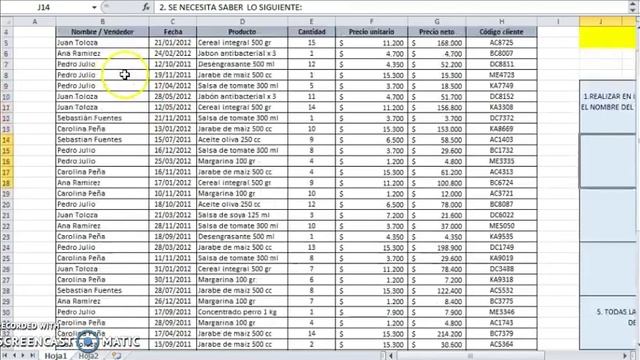Select cell 'Jabon antibacterial x 3' in row 6
This screenshot has height=360, width=640.
[242, 53]
